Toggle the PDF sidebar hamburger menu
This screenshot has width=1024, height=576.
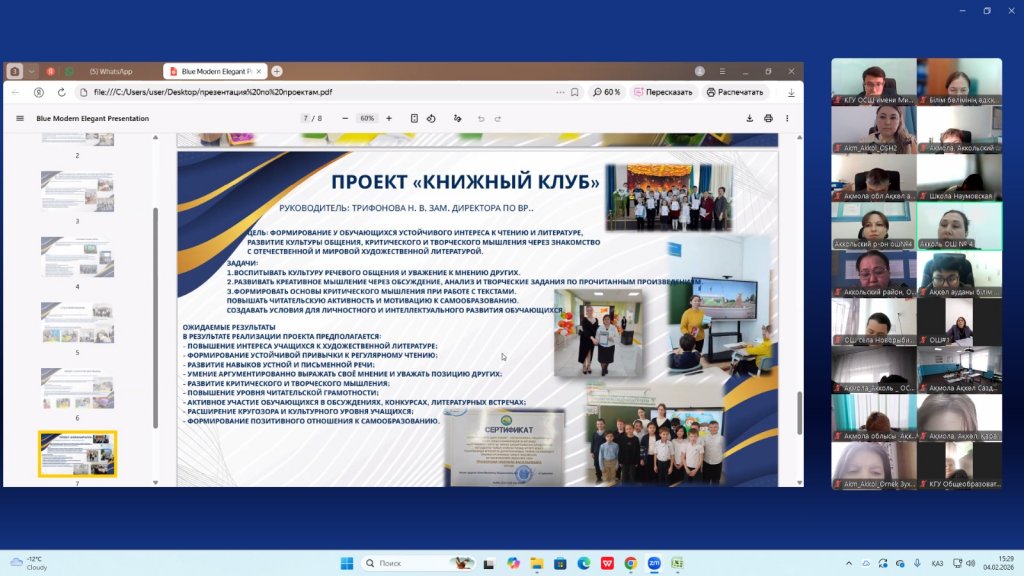[x=19, y=118]
